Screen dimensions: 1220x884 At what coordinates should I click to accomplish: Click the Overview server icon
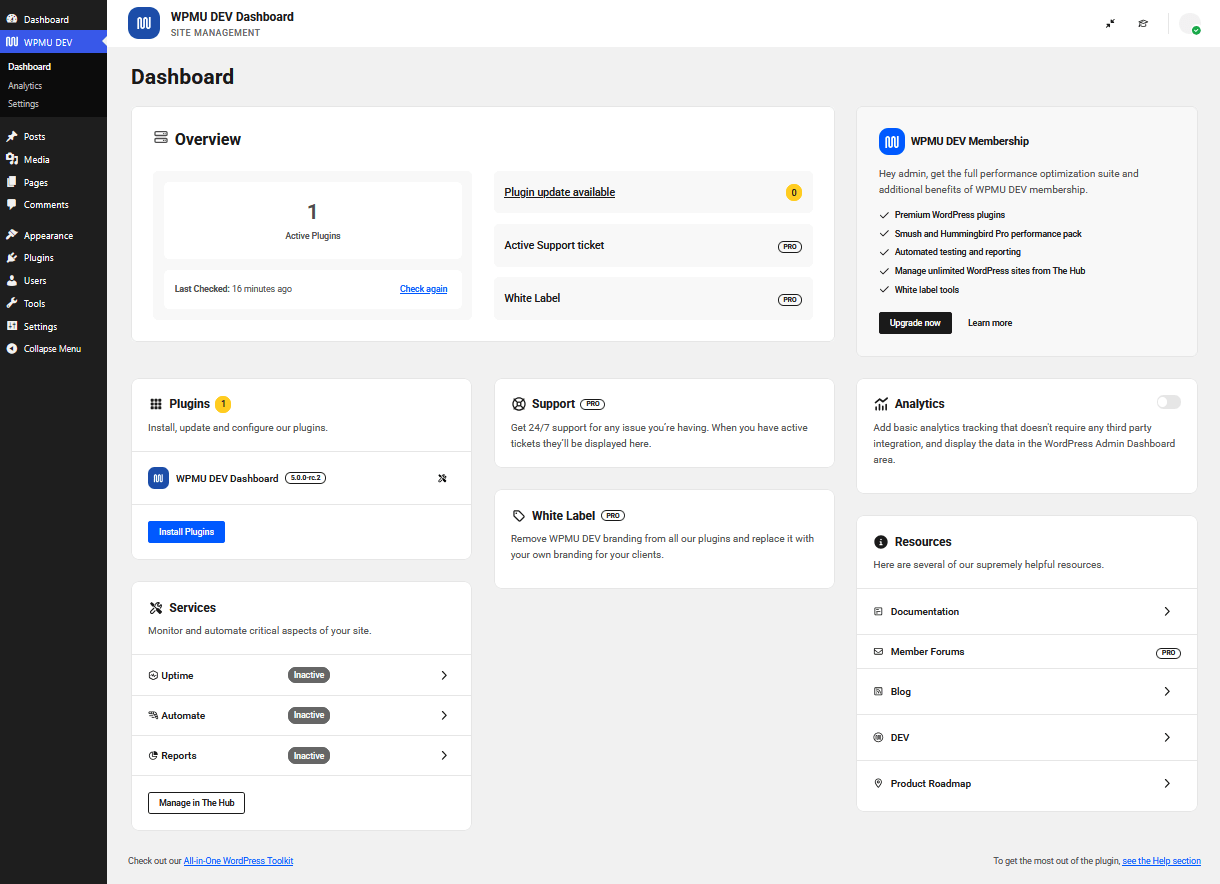(x=161, y=138)
